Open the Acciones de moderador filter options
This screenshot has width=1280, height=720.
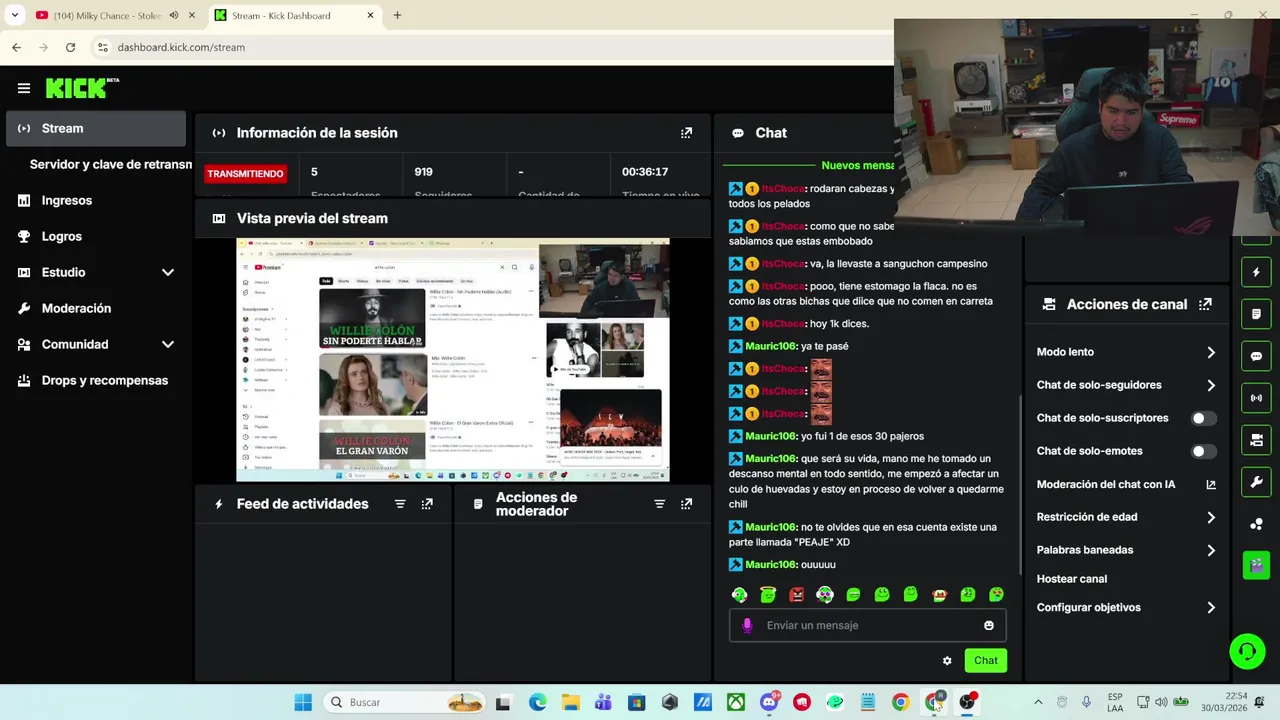pyautogui.click(x=659, y=504)
